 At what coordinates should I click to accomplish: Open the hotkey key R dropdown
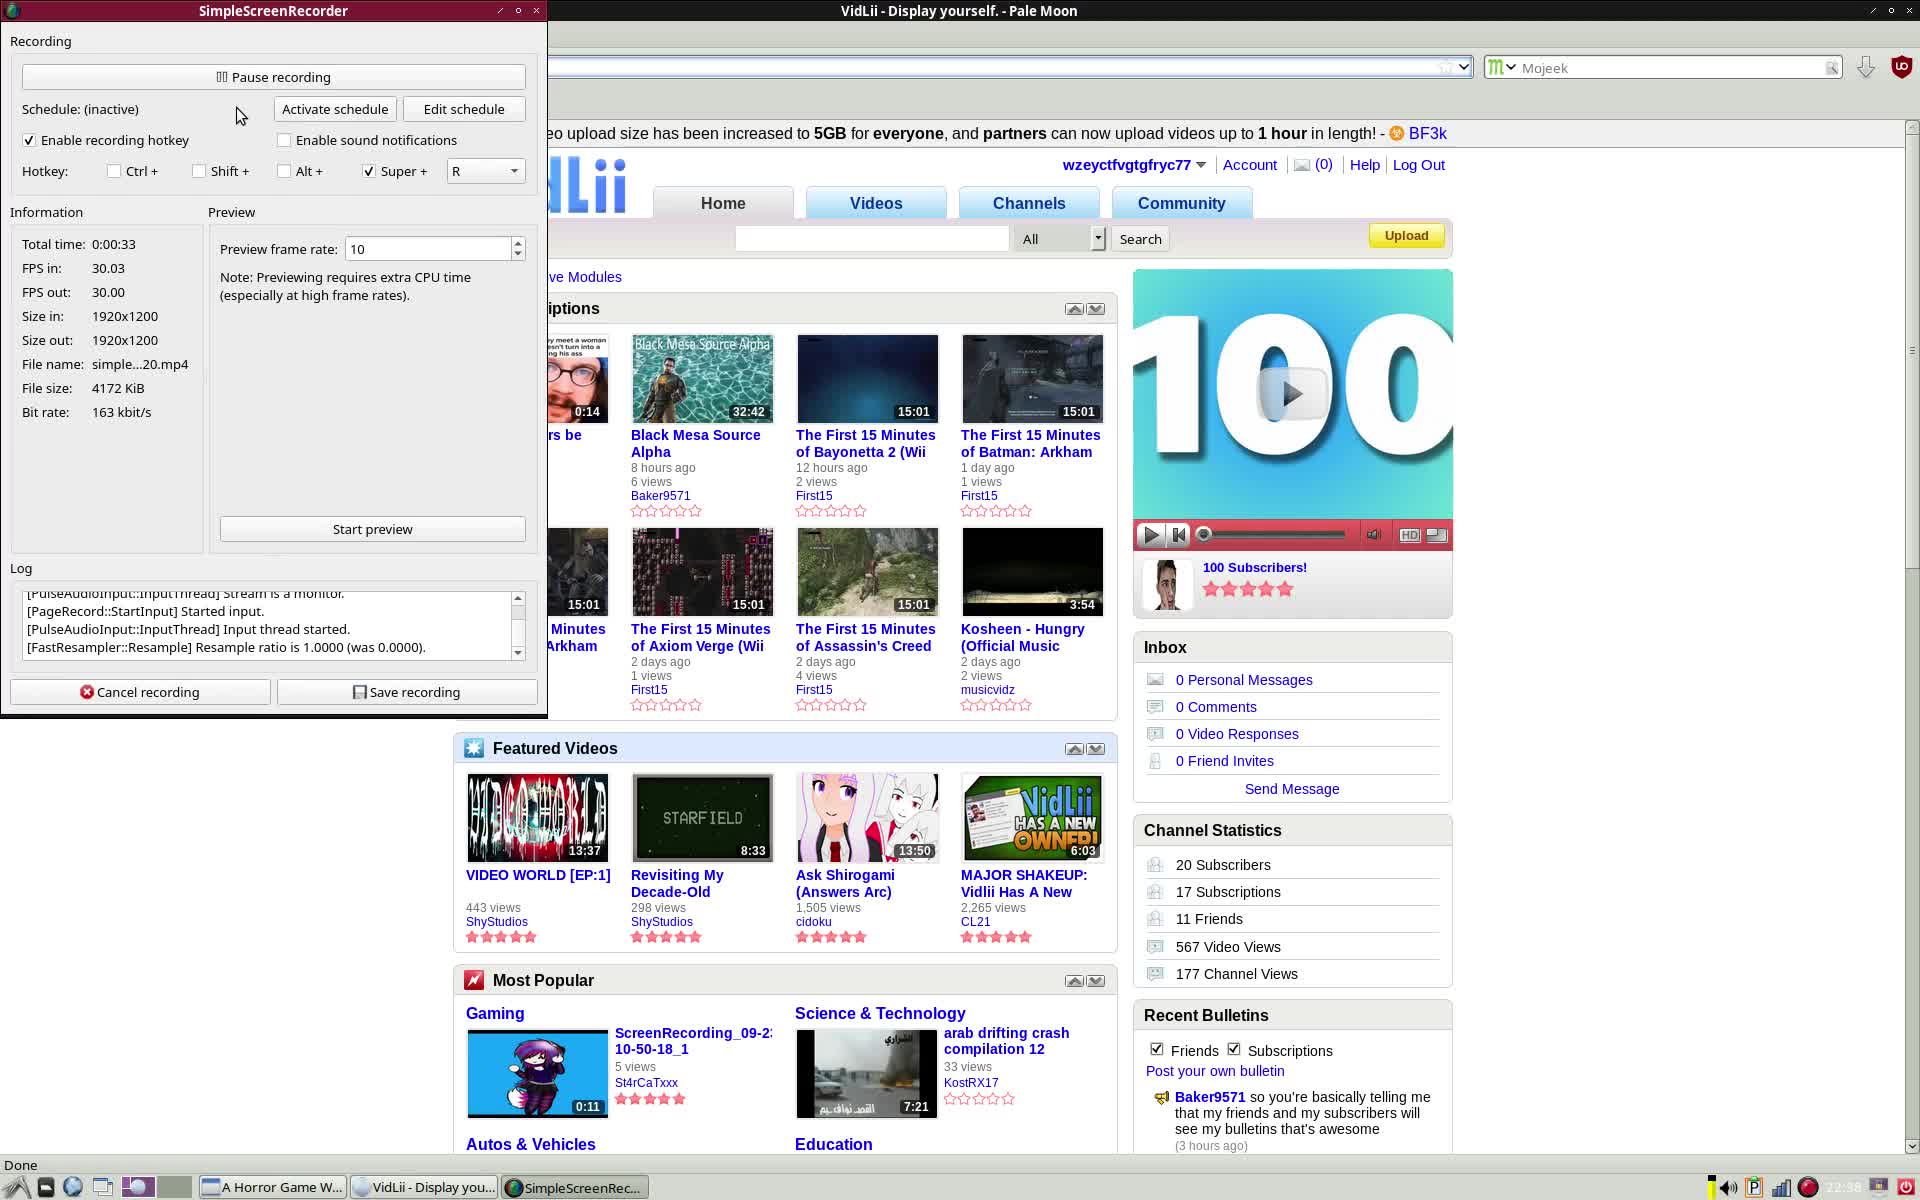[486, 172]
